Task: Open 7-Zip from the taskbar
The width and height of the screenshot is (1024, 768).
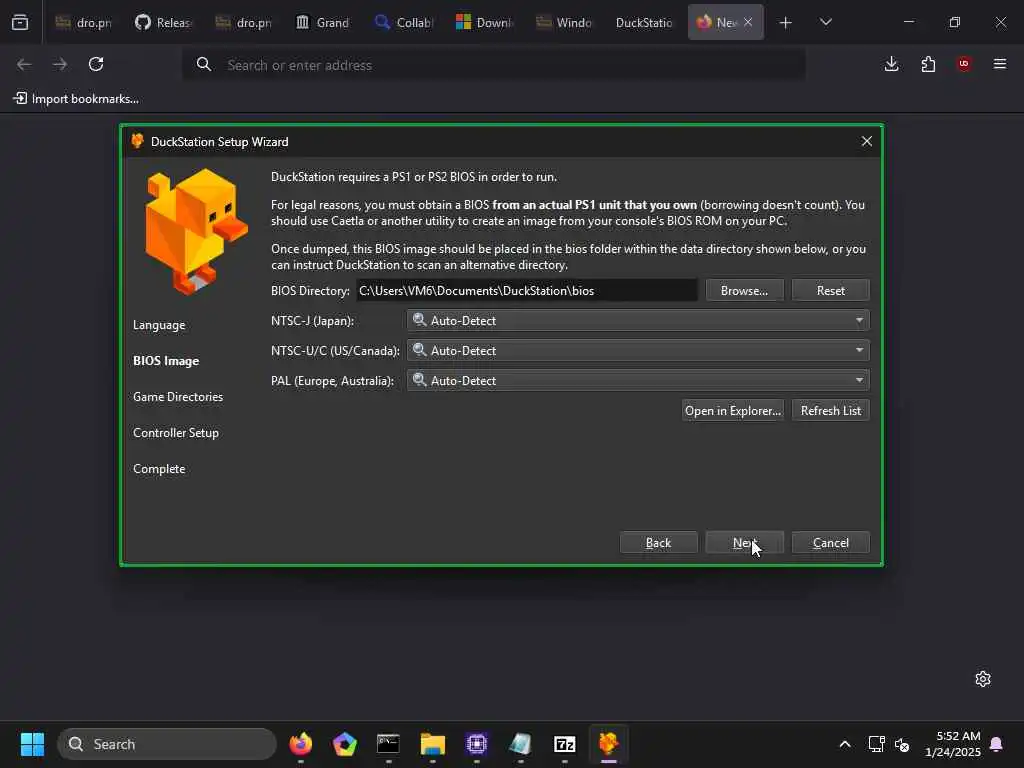Action: [564, 744]
